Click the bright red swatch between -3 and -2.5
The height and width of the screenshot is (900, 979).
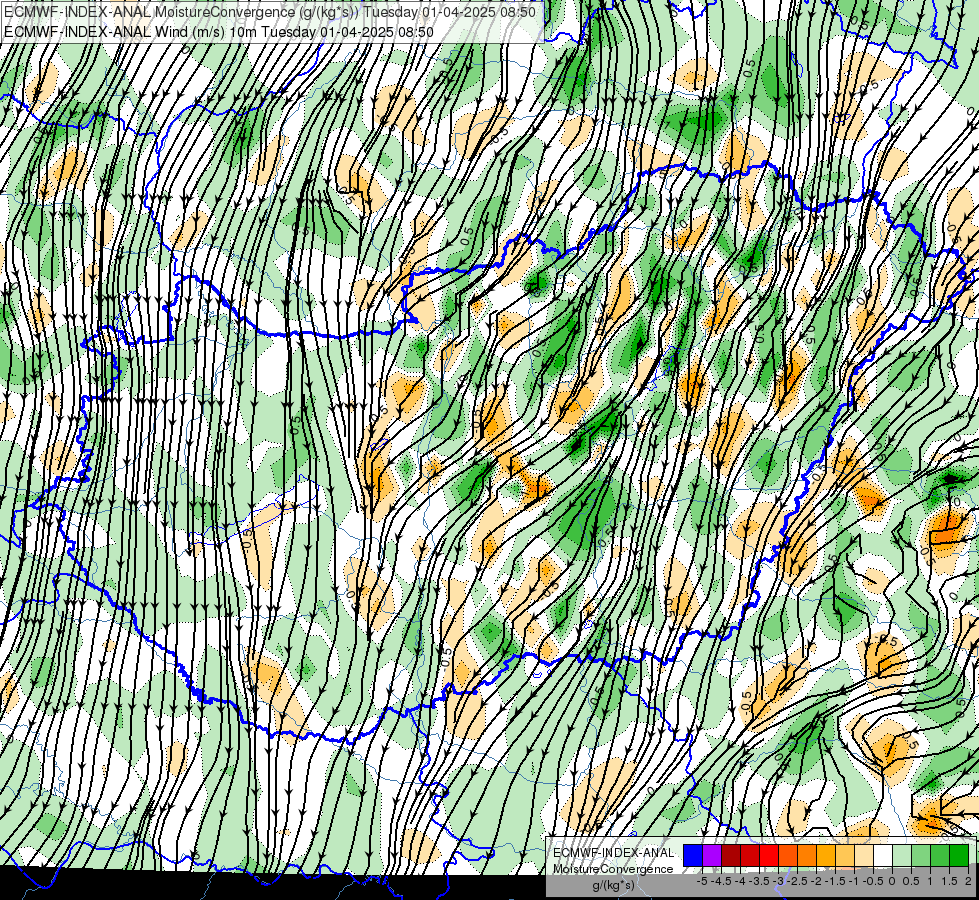(769, 856)
